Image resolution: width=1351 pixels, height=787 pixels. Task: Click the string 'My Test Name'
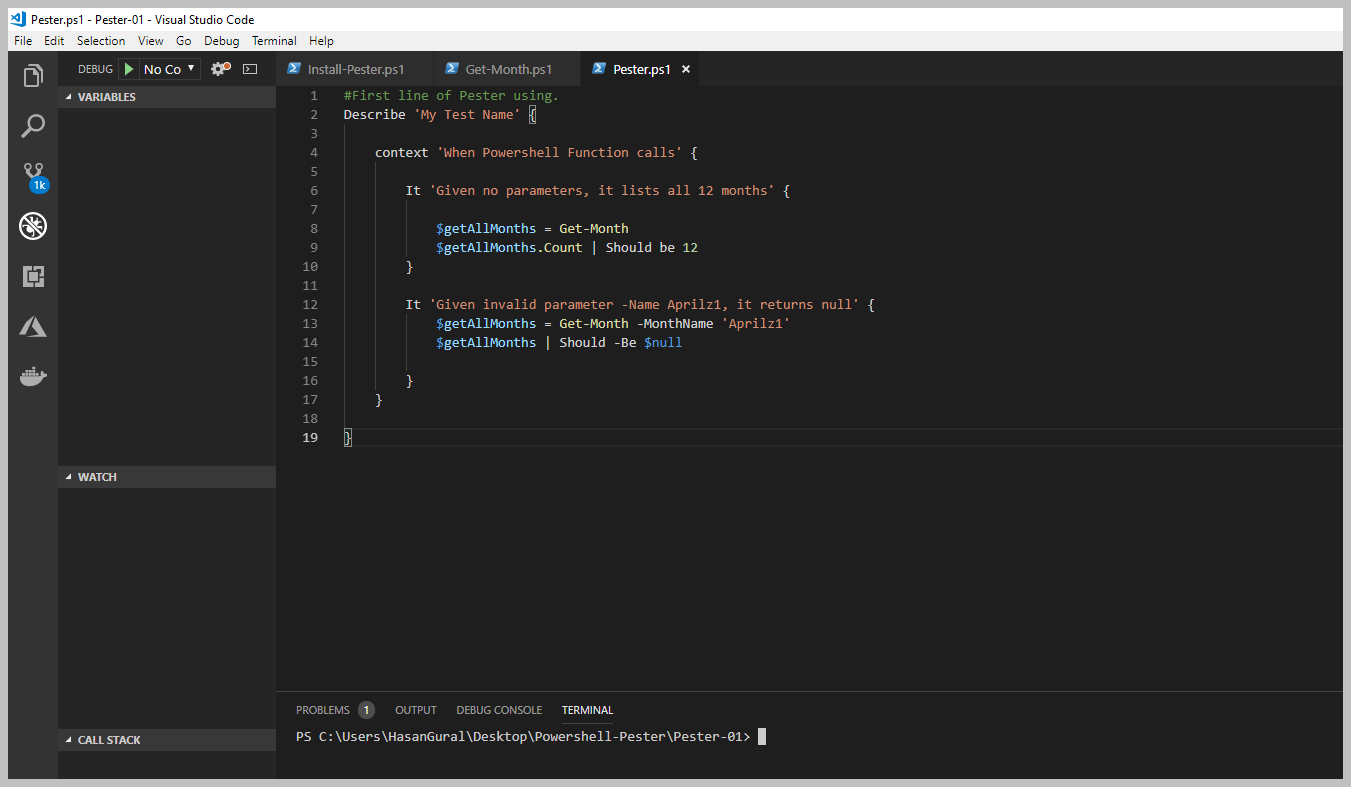tap(467, 114)
